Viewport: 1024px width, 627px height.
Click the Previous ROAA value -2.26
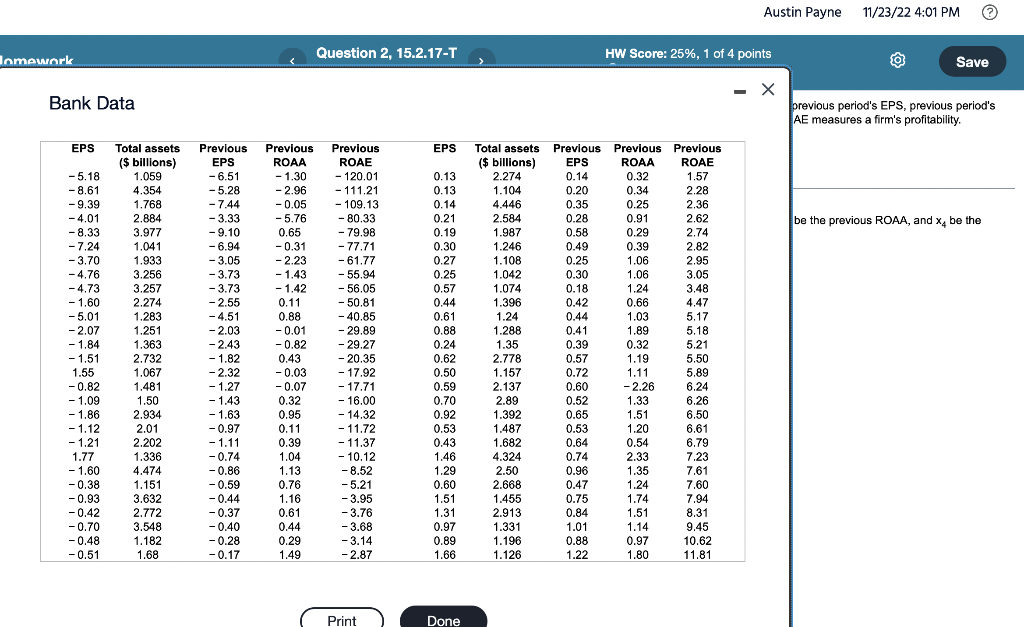(x=637, y=387)
